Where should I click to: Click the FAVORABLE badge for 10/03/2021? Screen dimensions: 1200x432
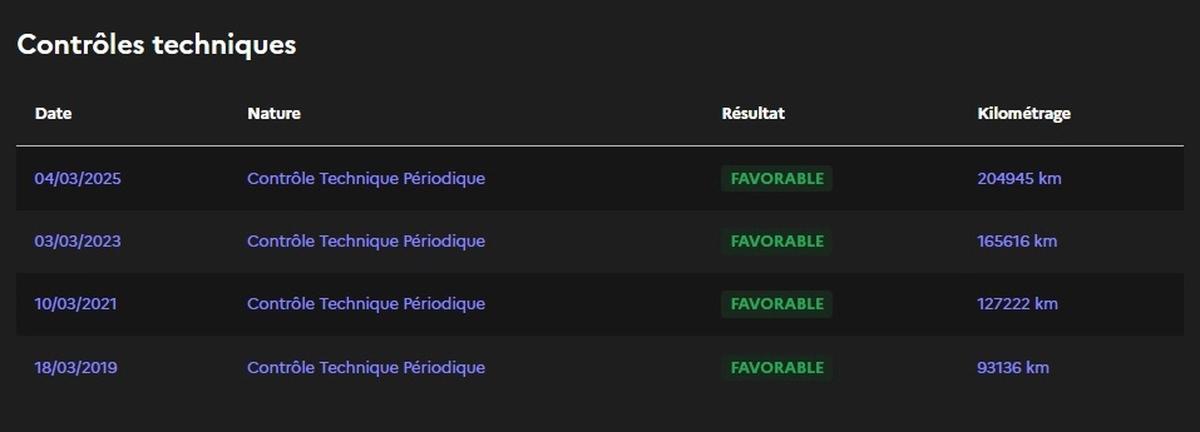[x=777, y=304]
